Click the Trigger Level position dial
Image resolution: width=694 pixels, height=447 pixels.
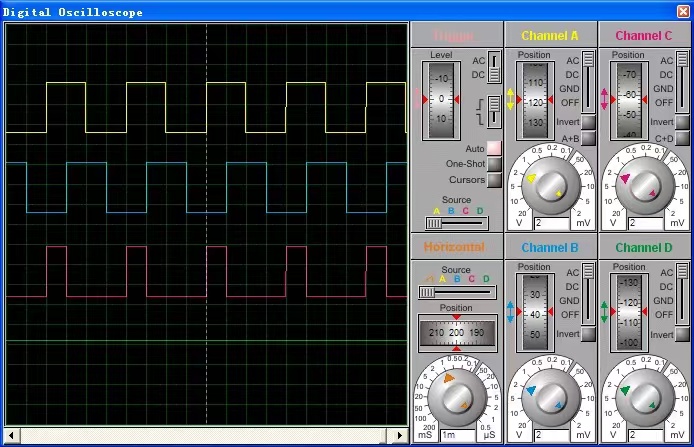[441, 101]
